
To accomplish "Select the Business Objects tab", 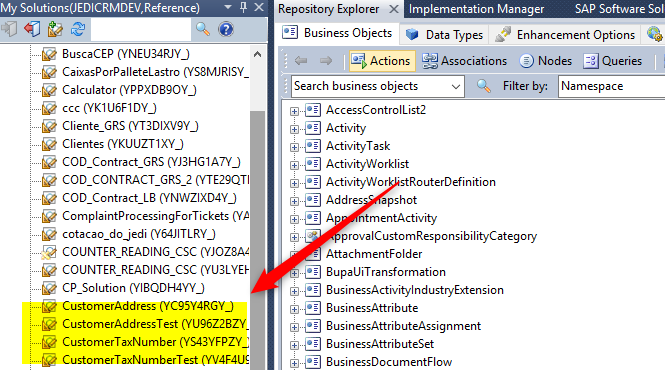I will pos(338,33).
